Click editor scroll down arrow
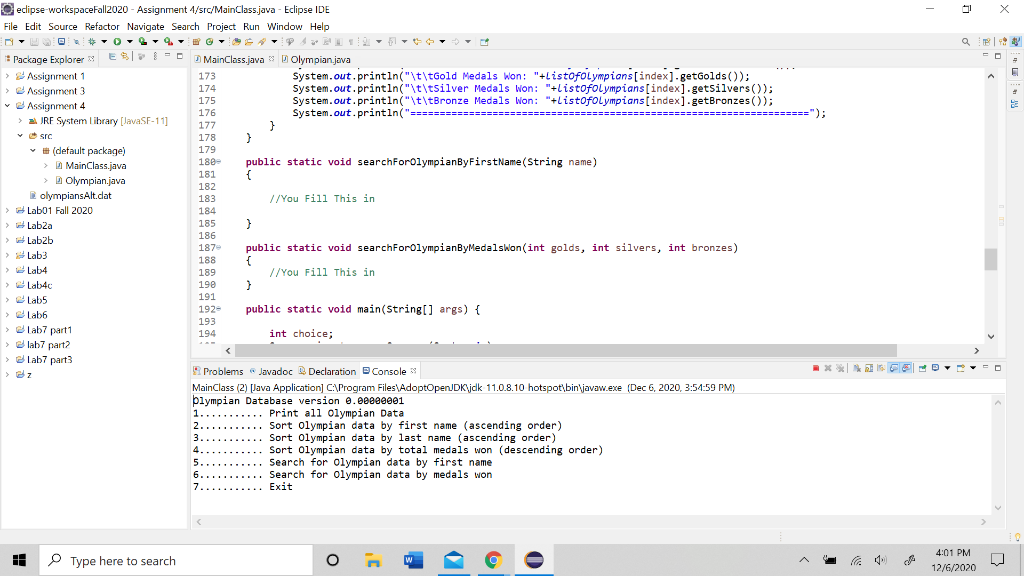This screenshot has width=1024, height=576. pyautogui.click(x=991, y=336)
